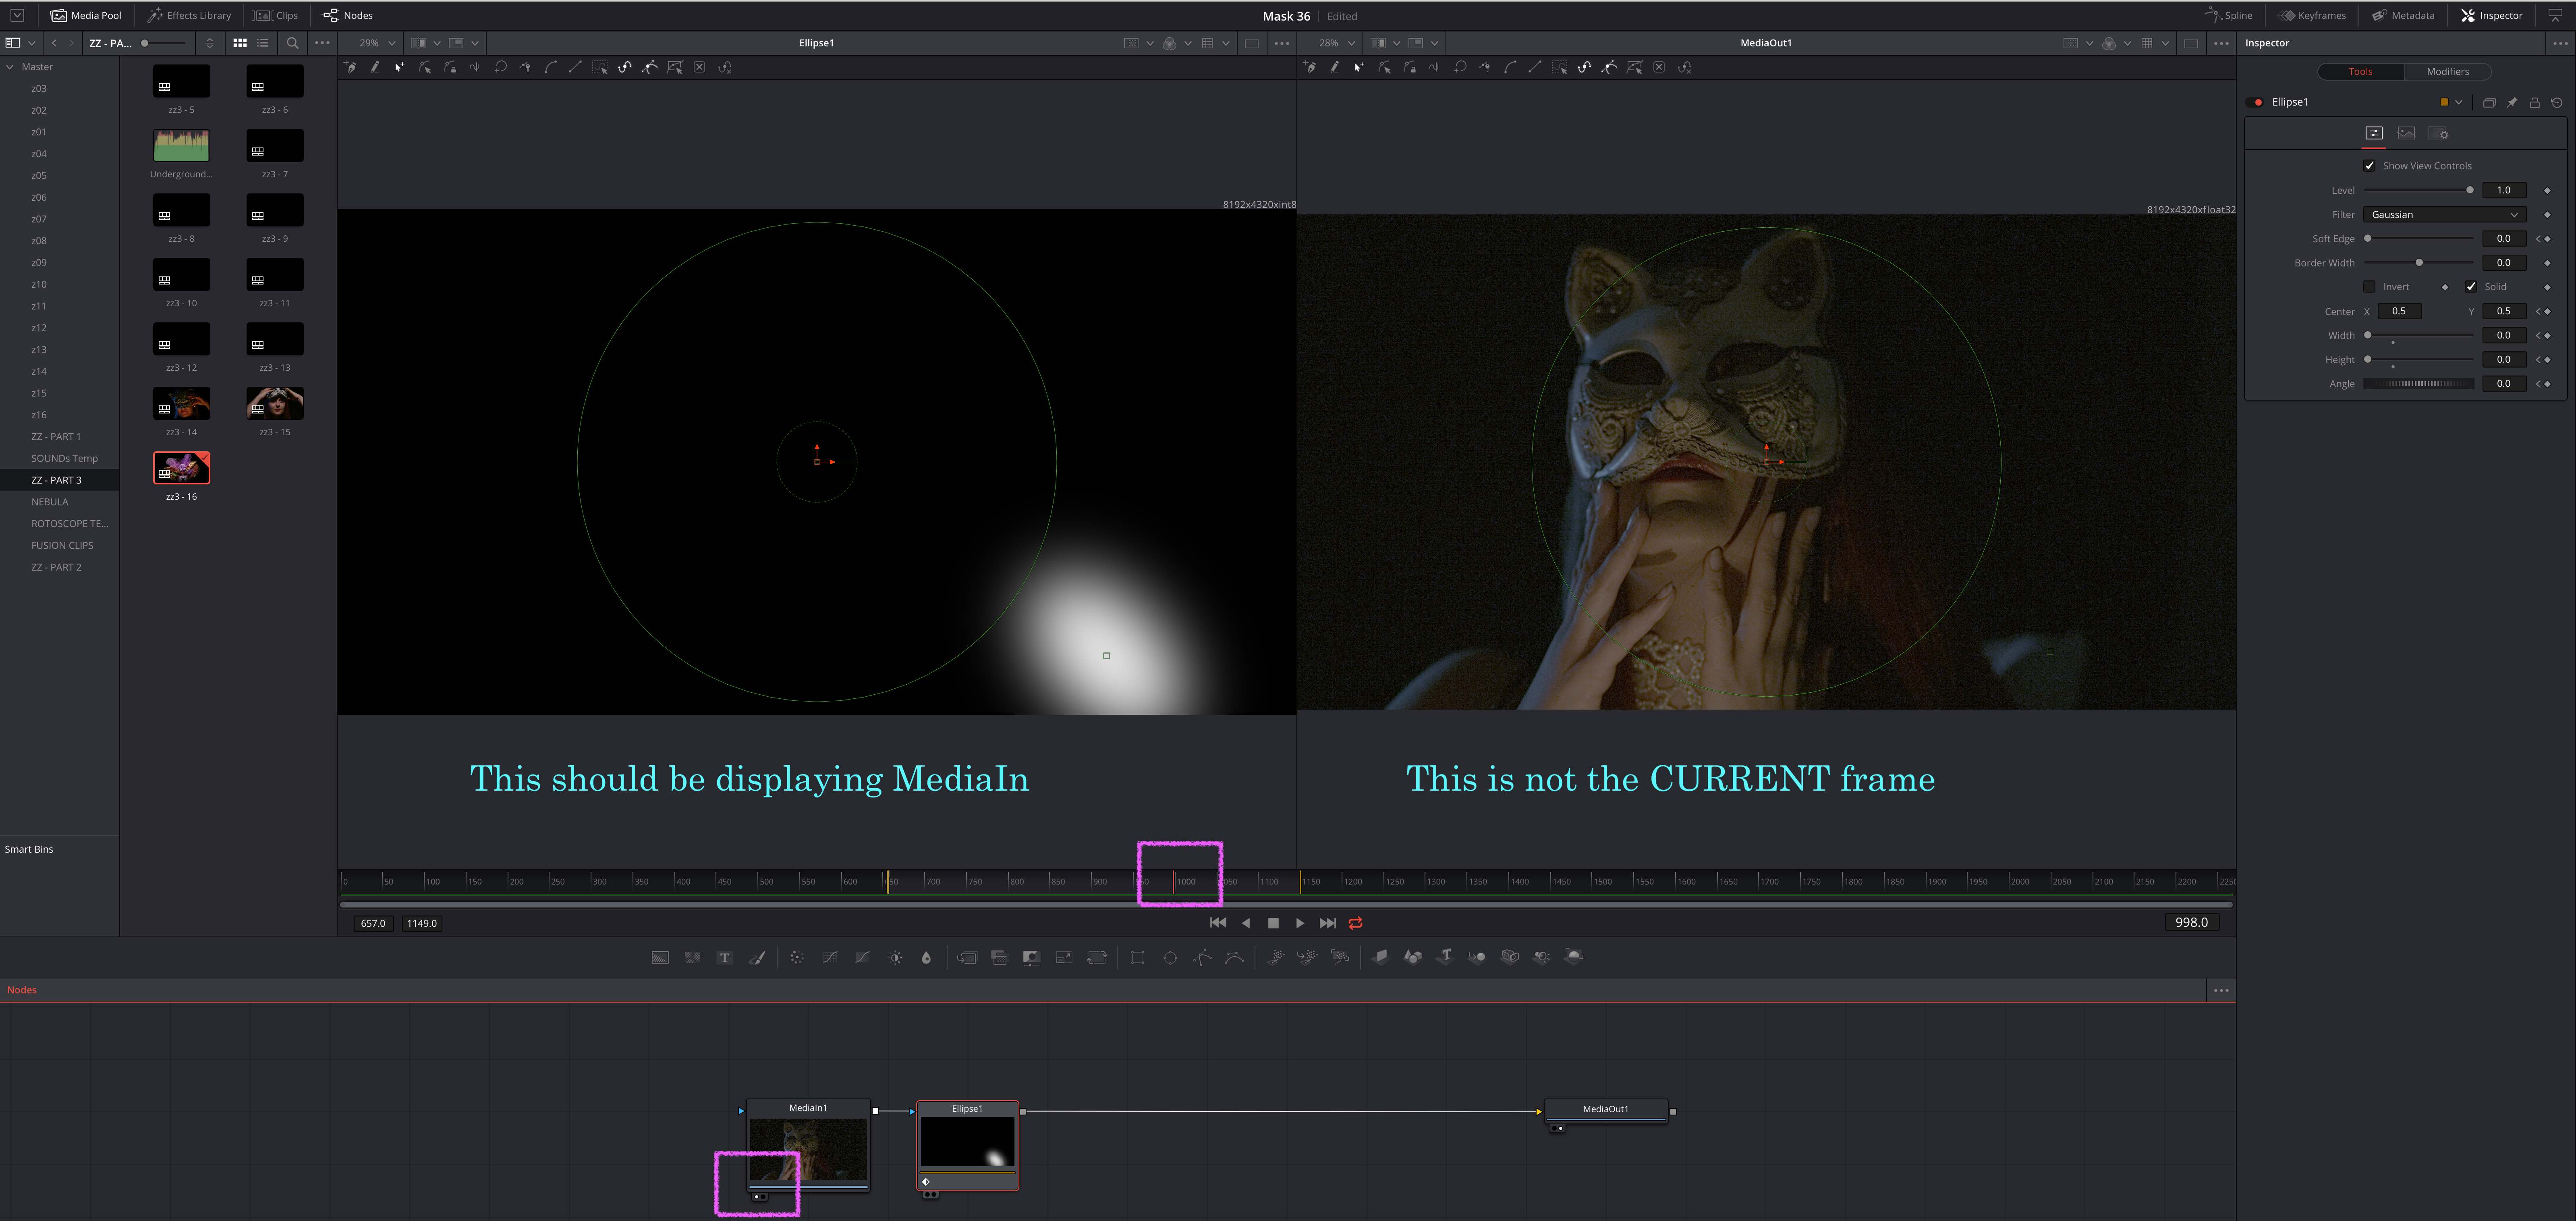The height and width of the screenshot is (1221, 2576).
Task: Open the media pool sort order dropdown
Action: click(x=209, y=43)
